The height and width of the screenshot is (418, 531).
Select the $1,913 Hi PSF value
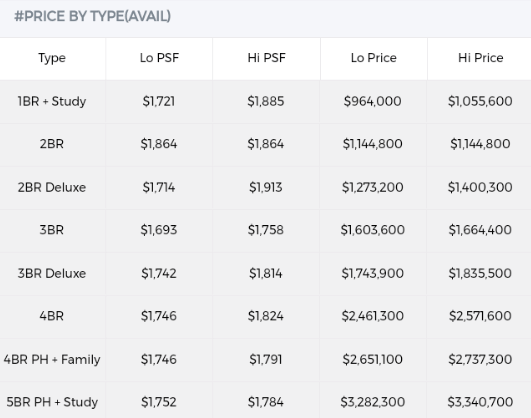(266, 187)
